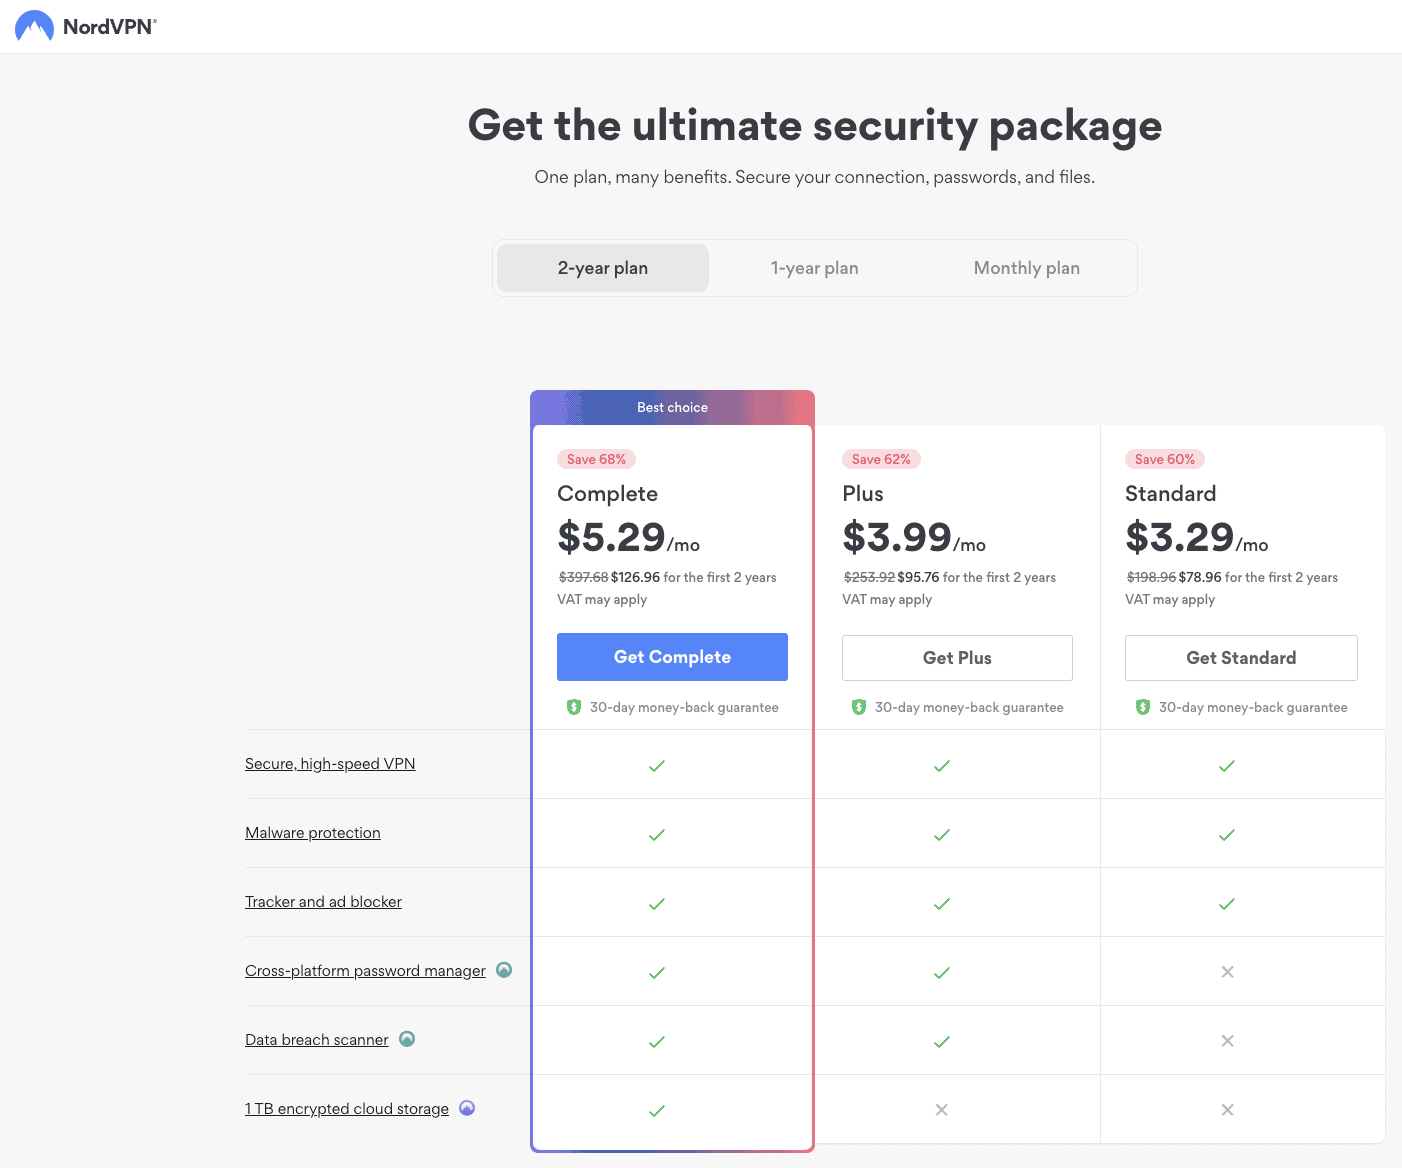Click the green shield icon below Get Complete
This screenshot has width=1402, height=1168.
pos(573,707)
